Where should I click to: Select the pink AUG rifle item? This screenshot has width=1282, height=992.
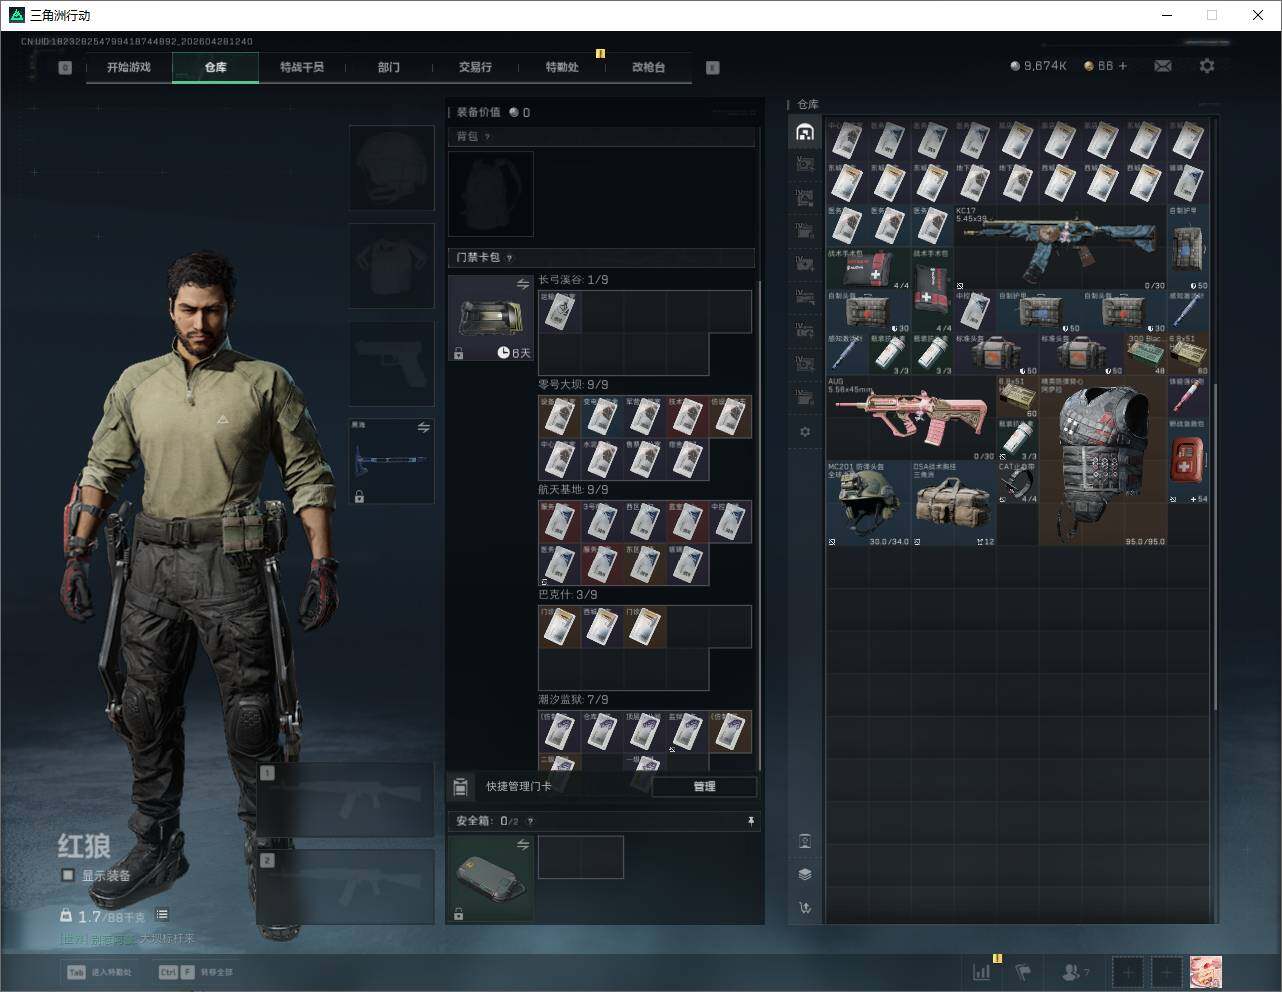click(x=911, y=418)
